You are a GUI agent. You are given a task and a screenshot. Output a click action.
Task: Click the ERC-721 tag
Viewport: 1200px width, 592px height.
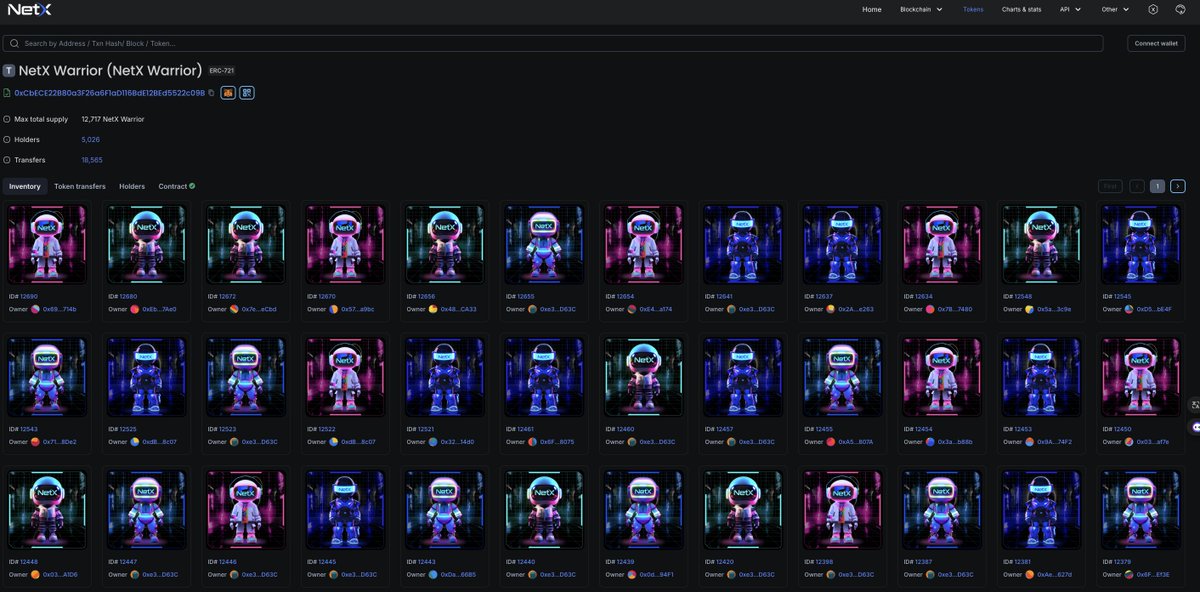tap(221, 71)
